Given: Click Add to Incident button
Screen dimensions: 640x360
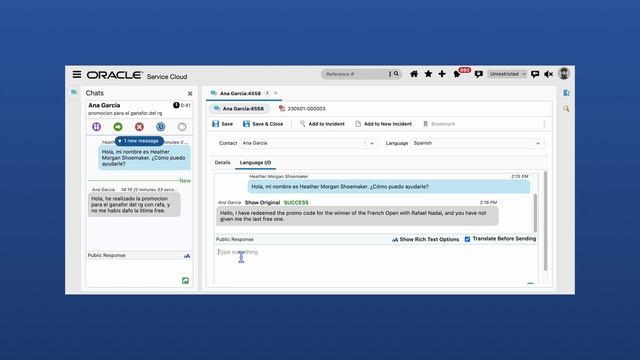Looking at the screenshot, I should pyautogui.click(x=322, y=124).
